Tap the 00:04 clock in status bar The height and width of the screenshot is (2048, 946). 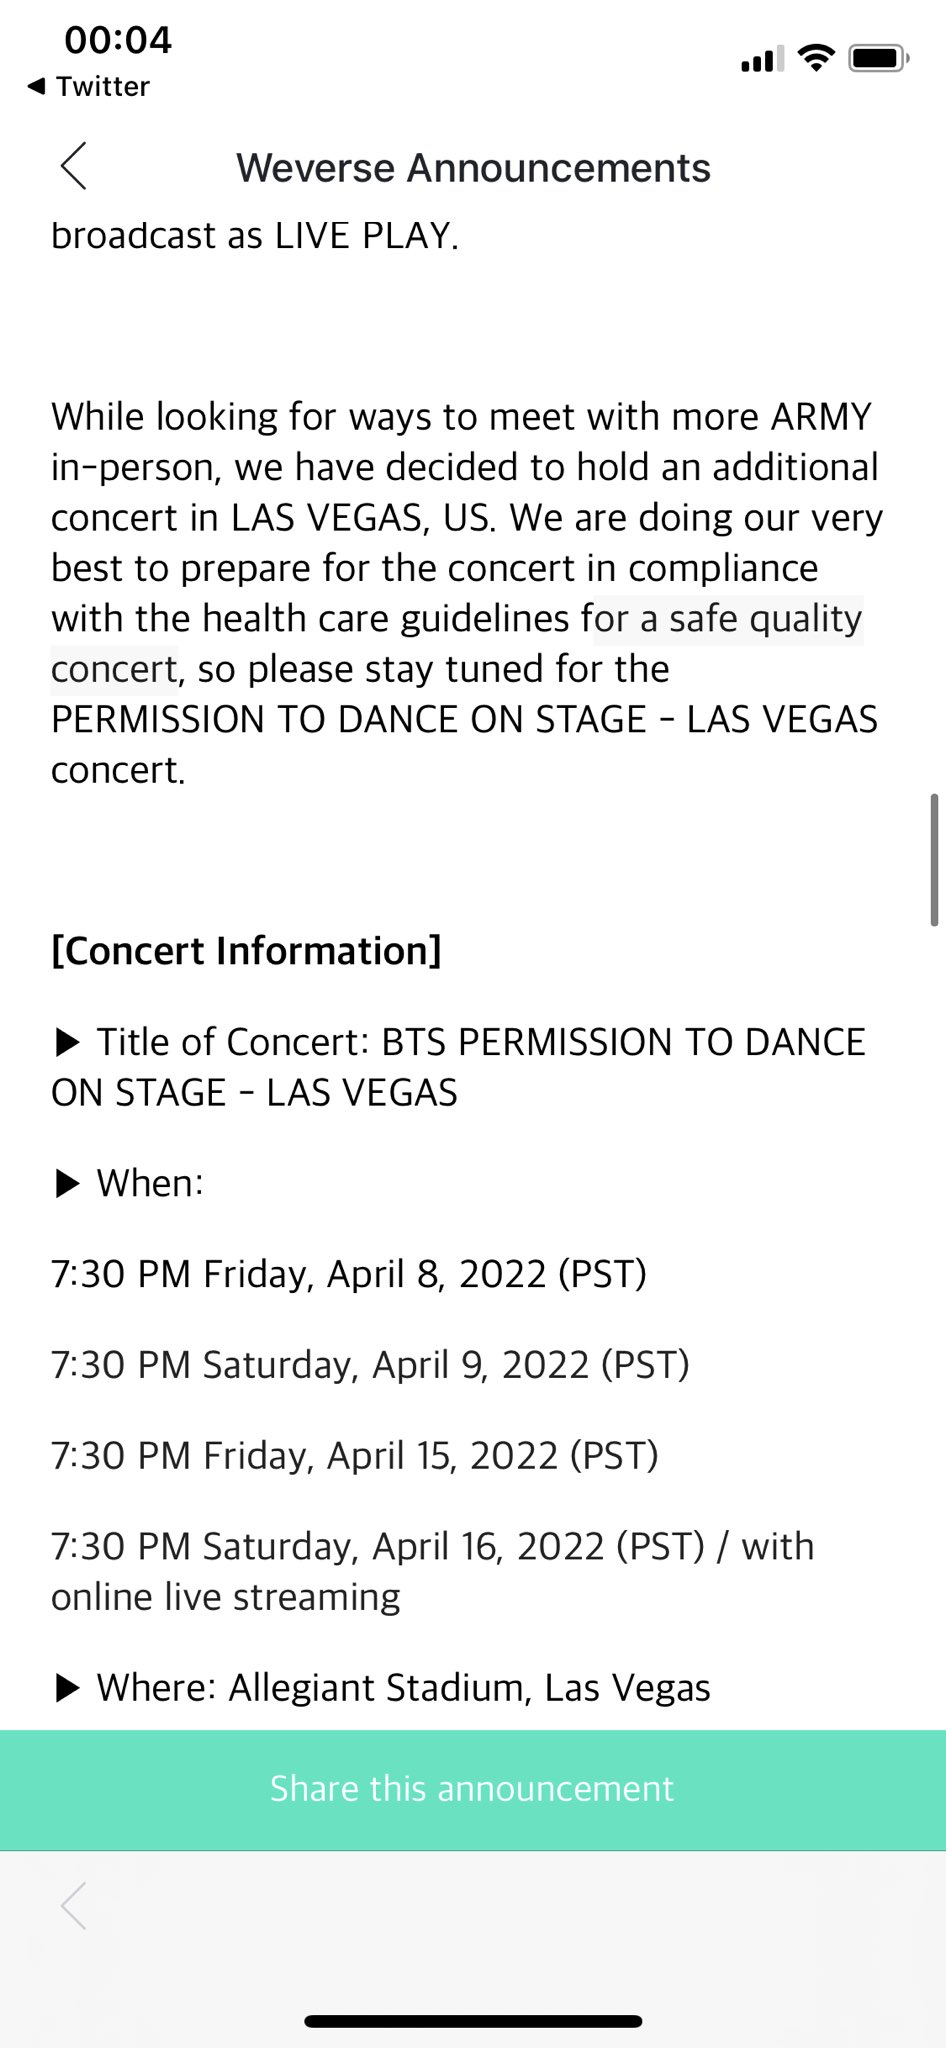pyautogui.click(x=118, y=40)
